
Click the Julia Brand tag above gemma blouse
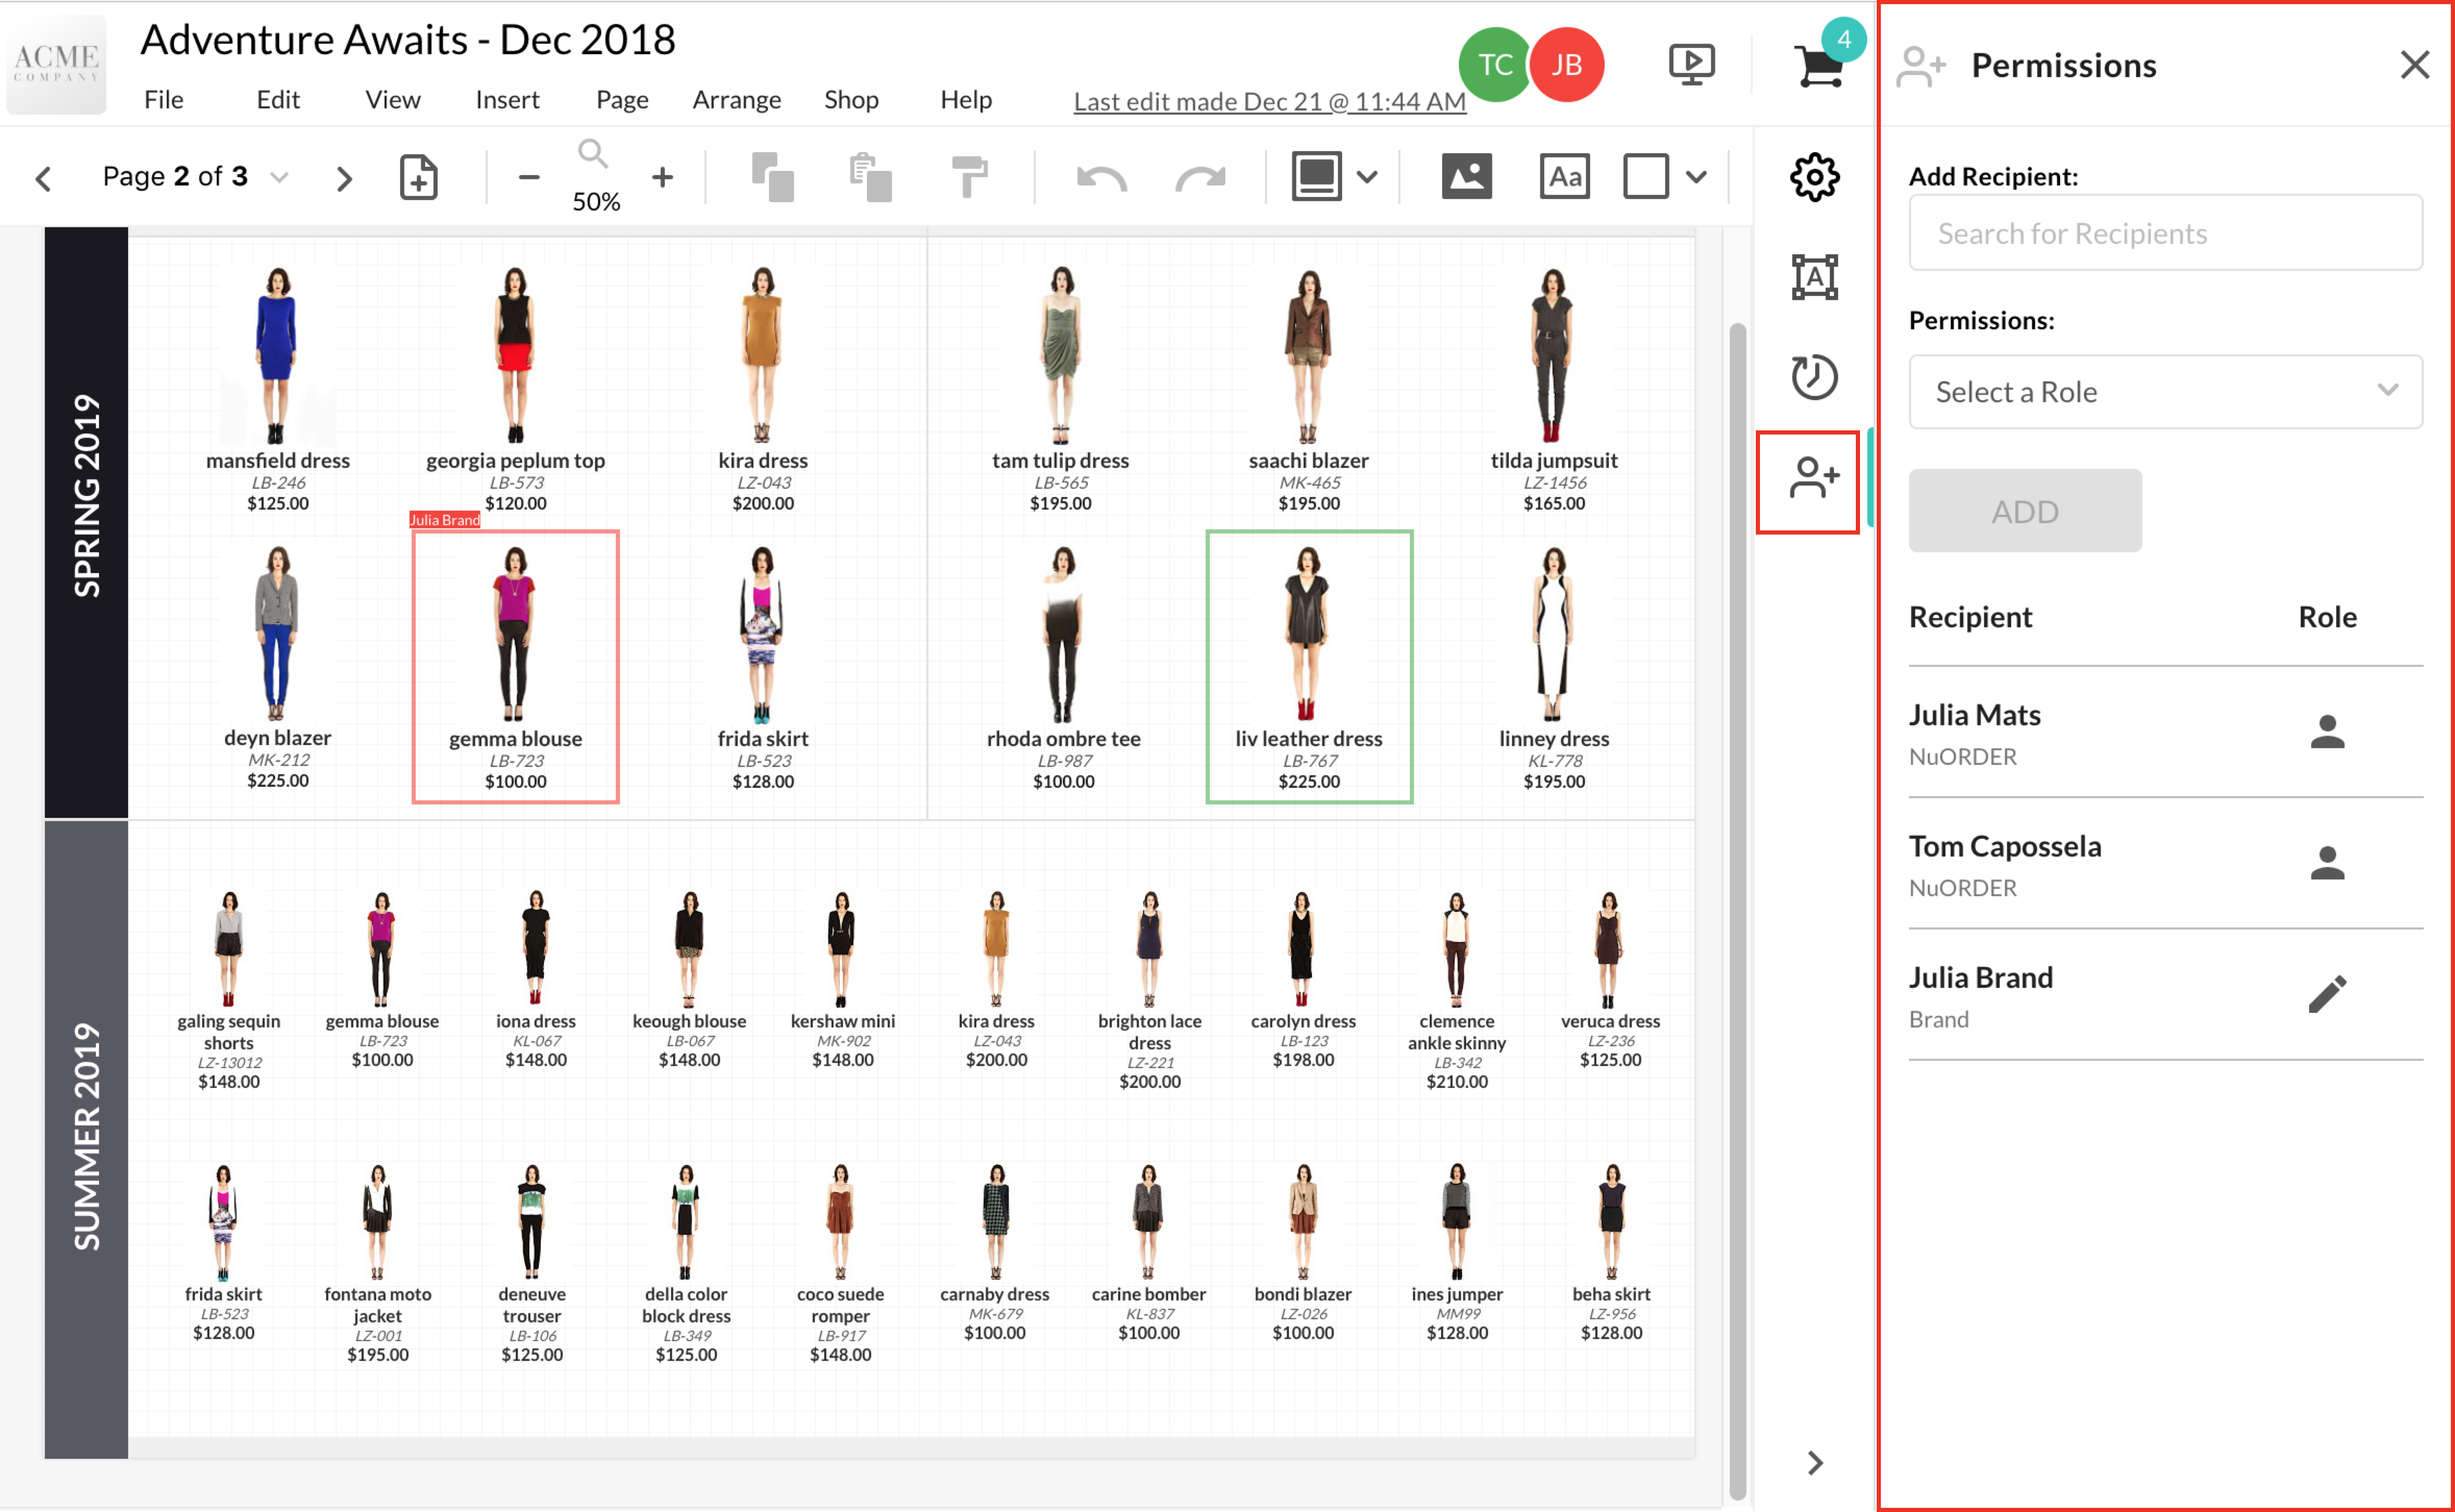(444, 519)
